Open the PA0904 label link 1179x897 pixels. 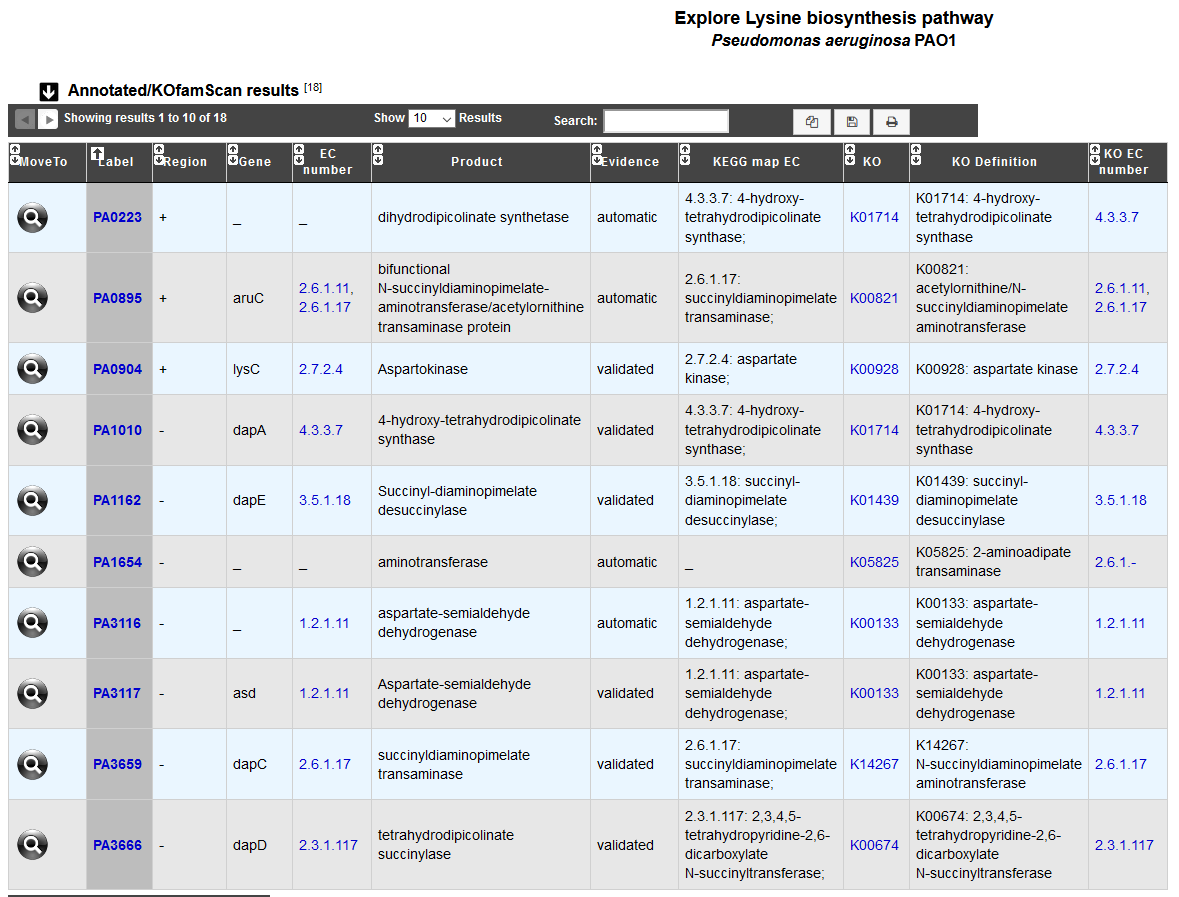tap(117, 369)
